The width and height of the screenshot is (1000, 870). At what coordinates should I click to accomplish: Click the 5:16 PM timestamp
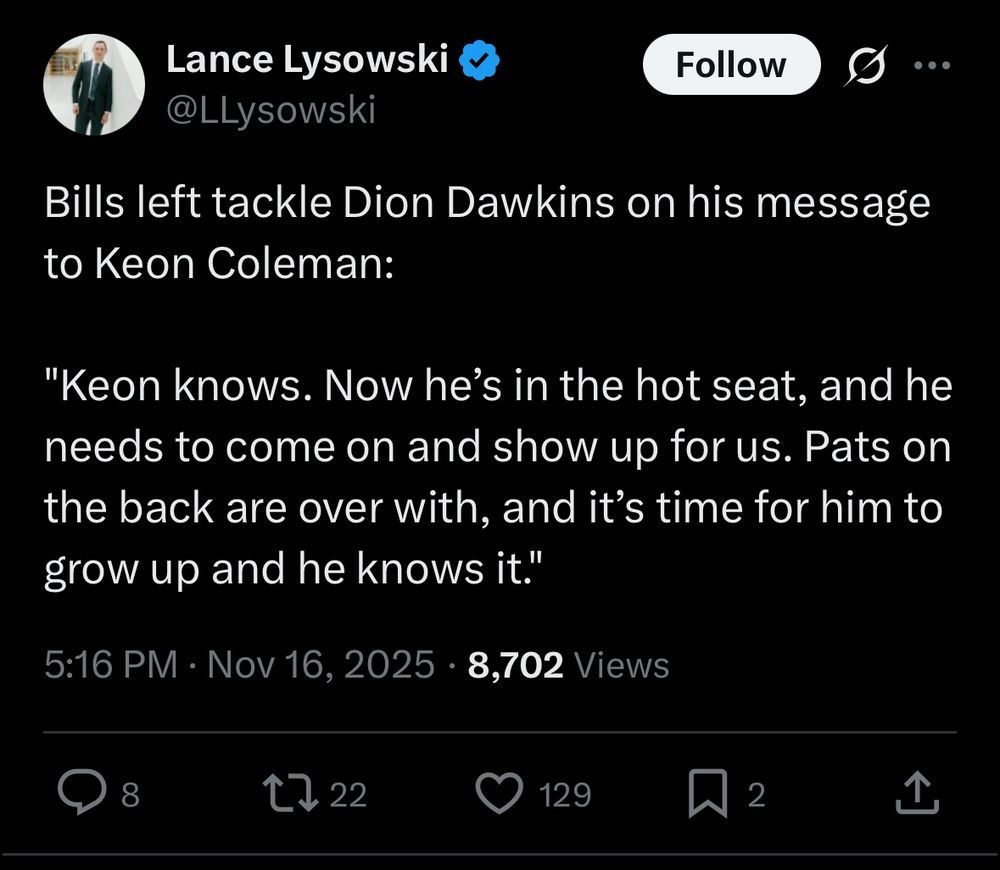(110, 664)
